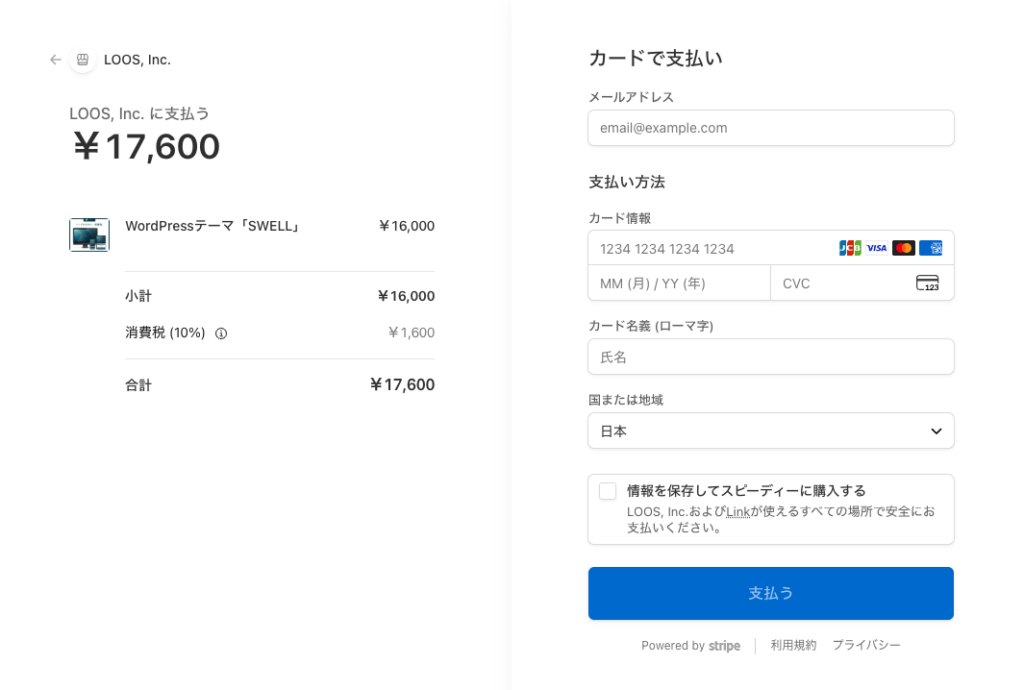Focus the cardholder name field
The image size is (1024, 690).
coord(770,357)
